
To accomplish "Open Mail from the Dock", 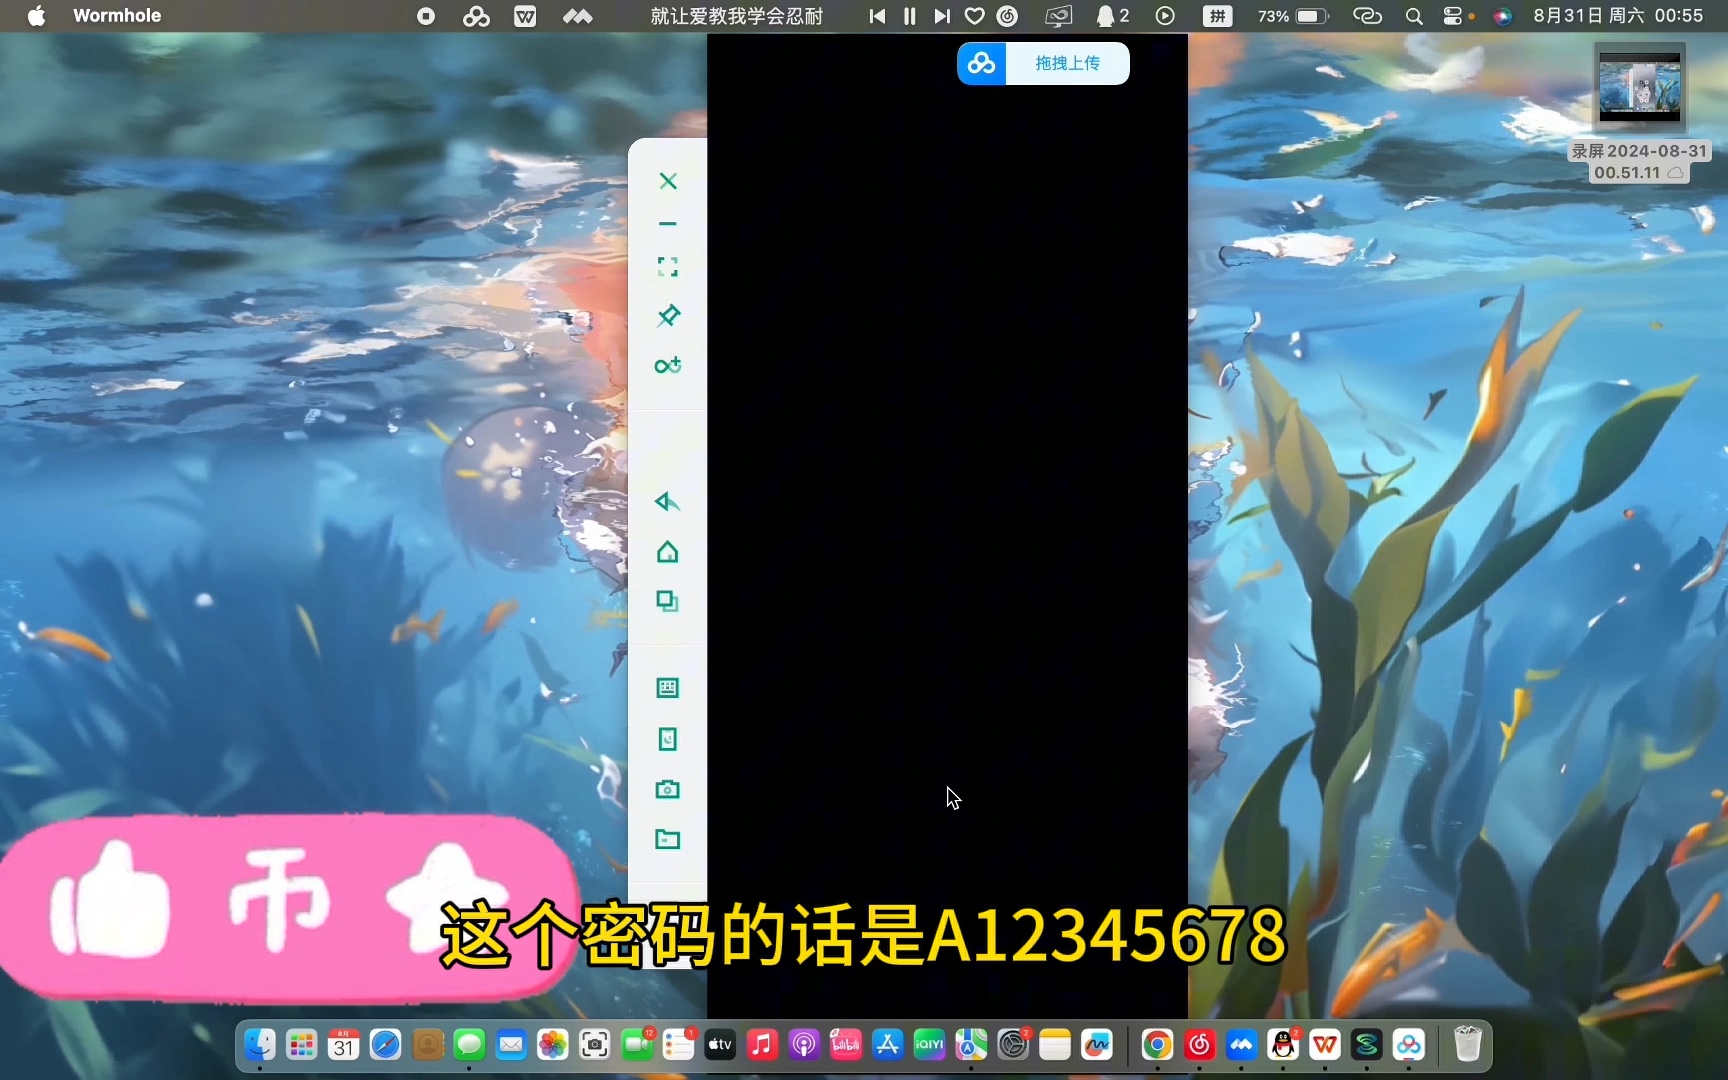I will point(511,1045).
